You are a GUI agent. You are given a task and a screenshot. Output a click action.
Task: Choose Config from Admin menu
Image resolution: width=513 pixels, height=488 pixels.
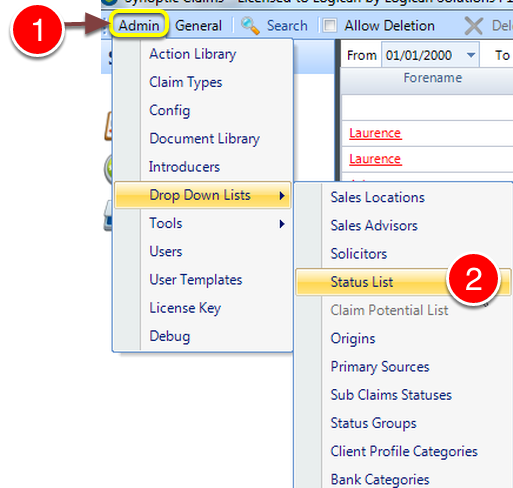[203, 110]
